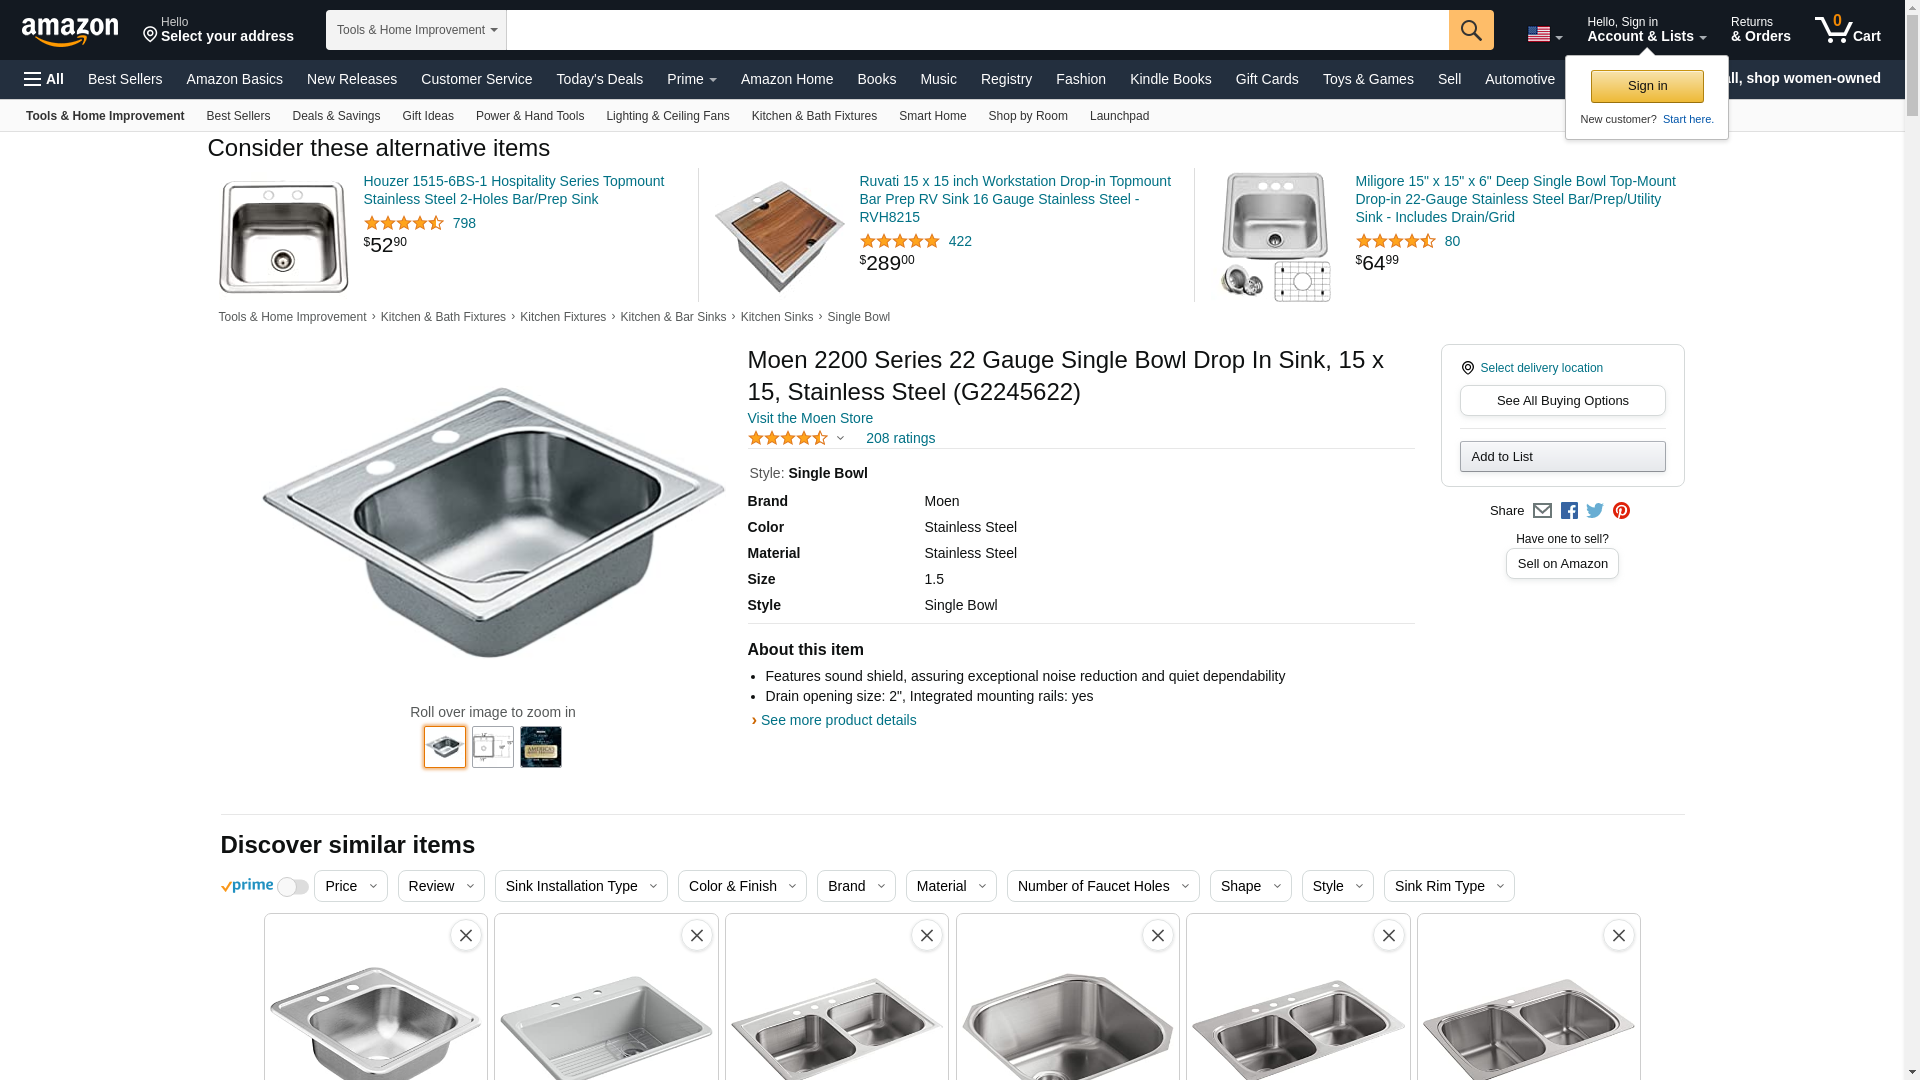Open the shopping cart icon
This screenshot has height=1080, width=1920.
tap(1848, 30)
